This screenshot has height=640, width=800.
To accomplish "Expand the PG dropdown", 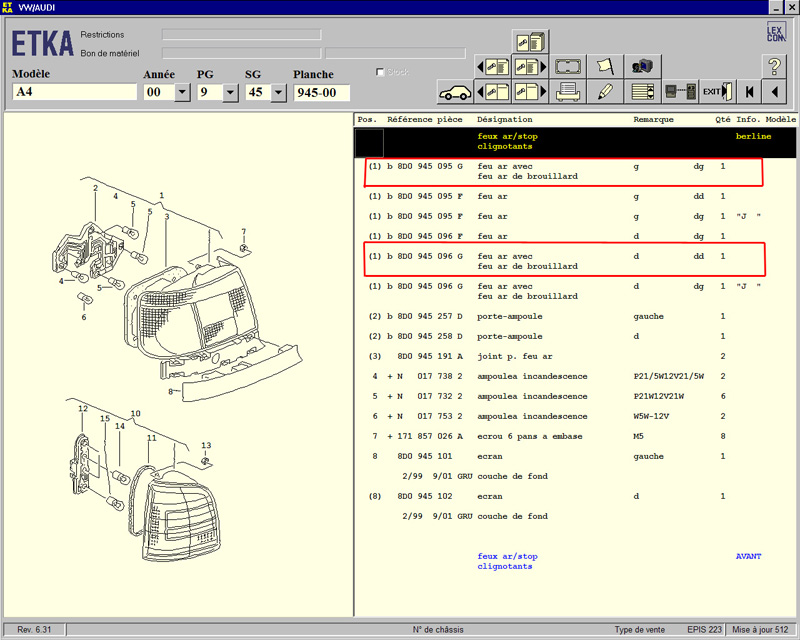I will click(x=230, y=93).
